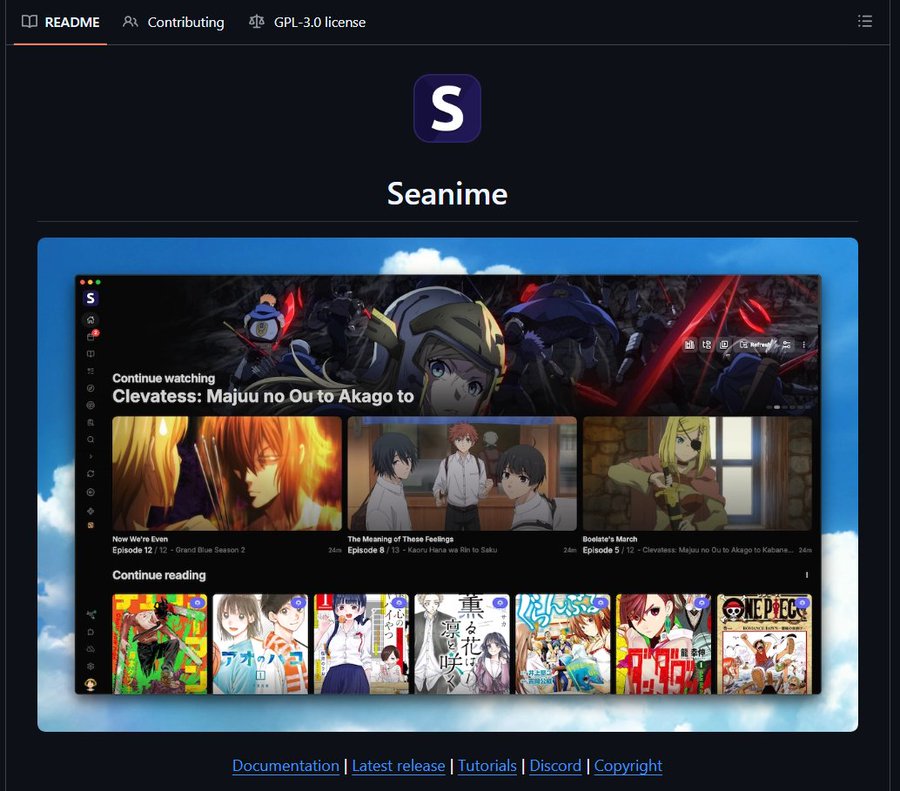
Task: Click the compass discover icon in sidebar
Action: 90,388
